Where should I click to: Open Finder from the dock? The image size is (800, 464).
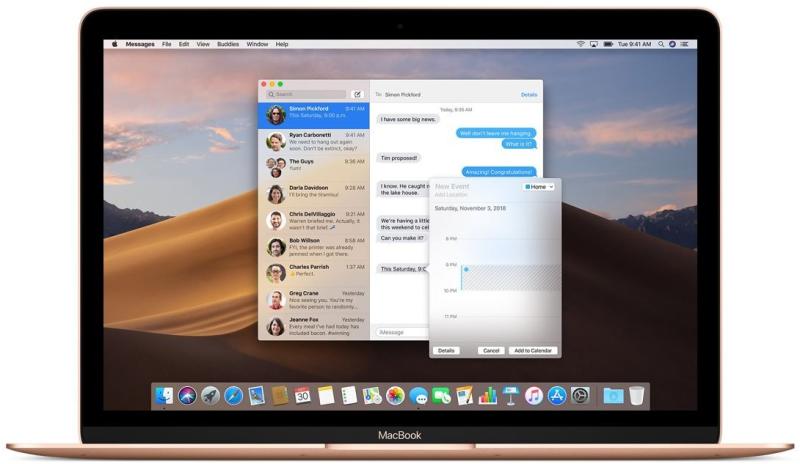(x=164, y=396)
